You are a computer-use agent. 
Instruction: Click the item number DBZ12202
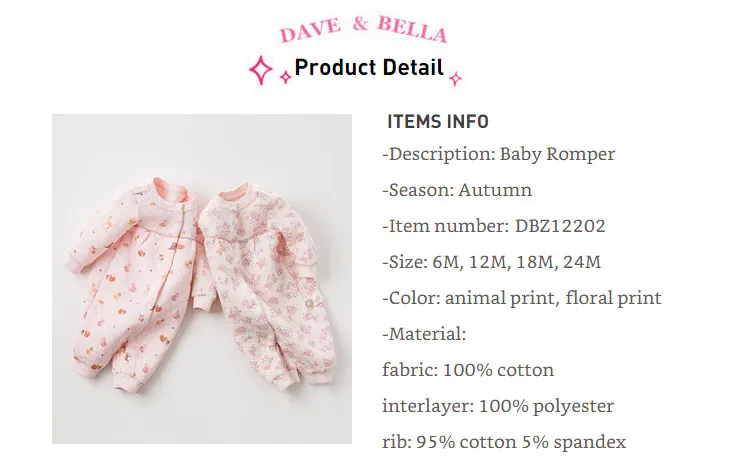coord(560,226)
